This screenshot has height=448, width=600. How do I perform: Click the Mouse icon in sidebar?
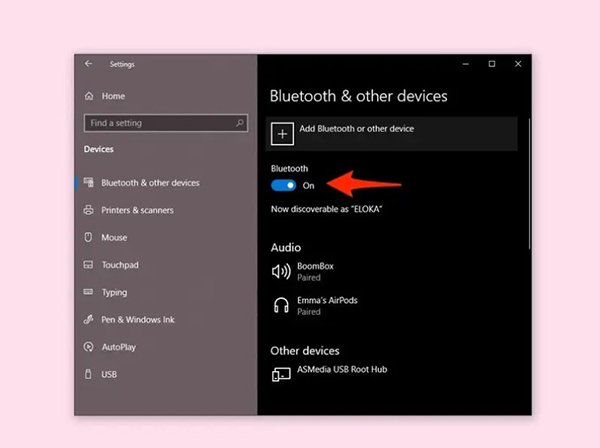[88, 237]
